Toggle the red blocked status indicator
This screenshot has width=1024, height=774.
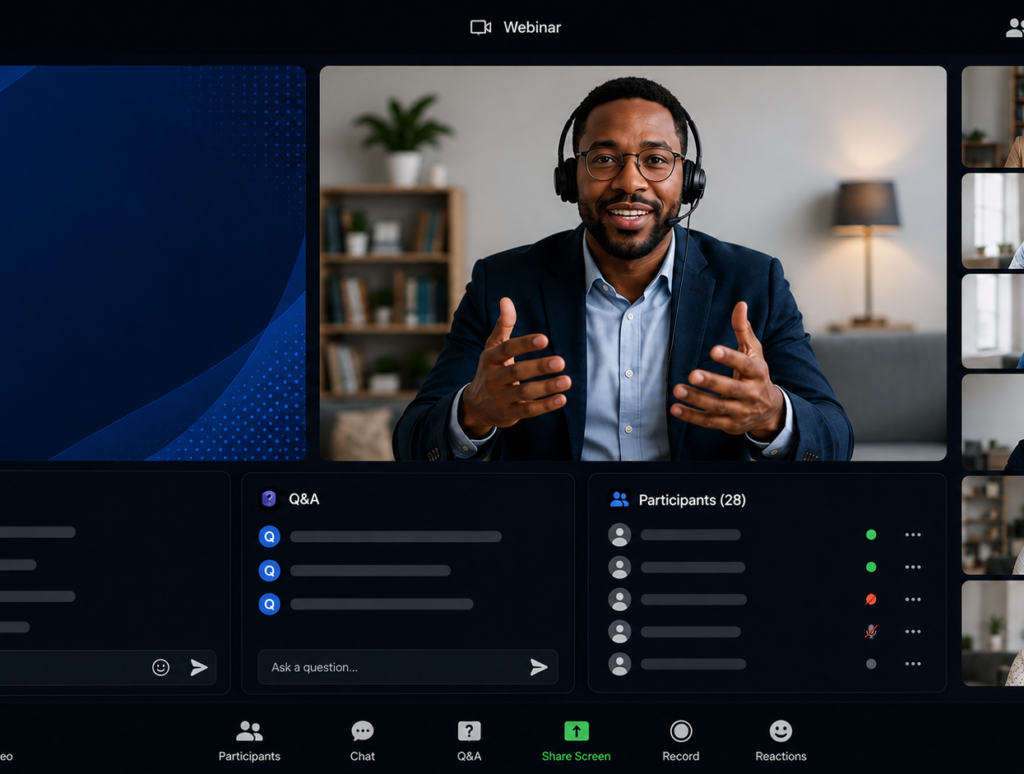click(871, 599)
